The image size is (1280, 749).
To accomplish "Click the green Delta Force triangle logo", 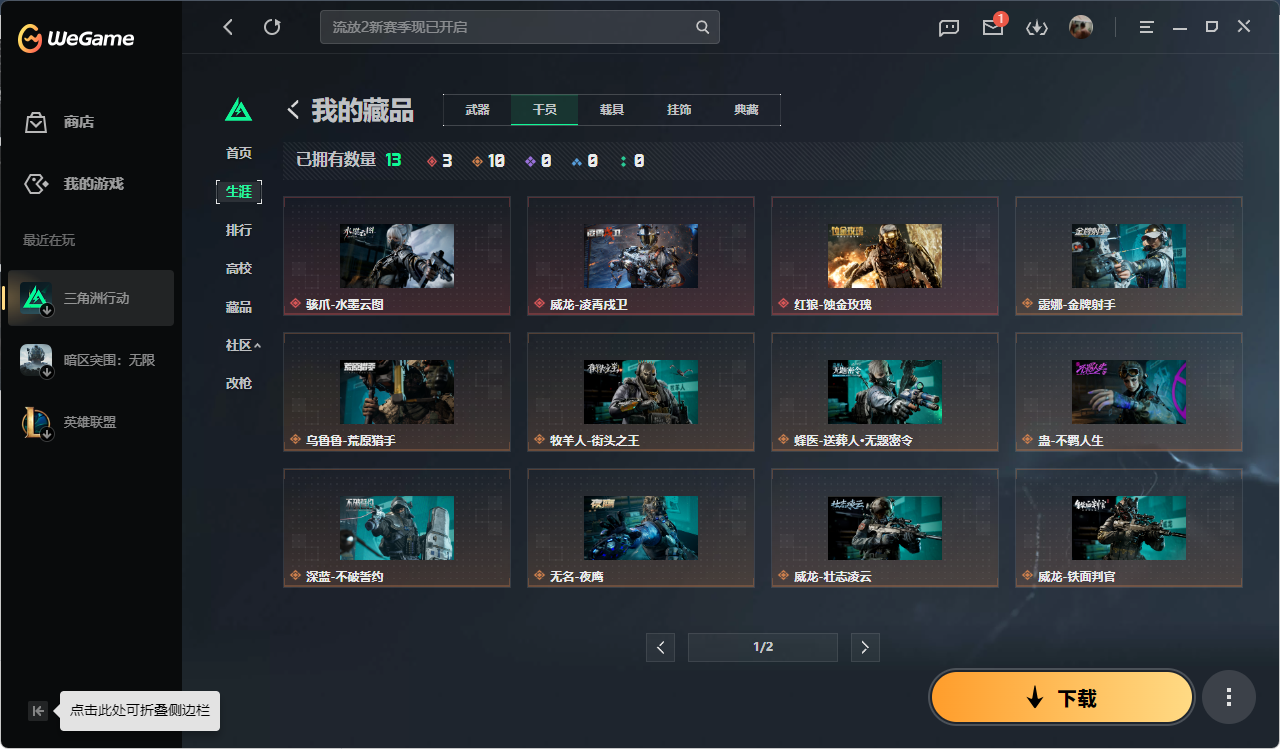I will tap(239, 109).
